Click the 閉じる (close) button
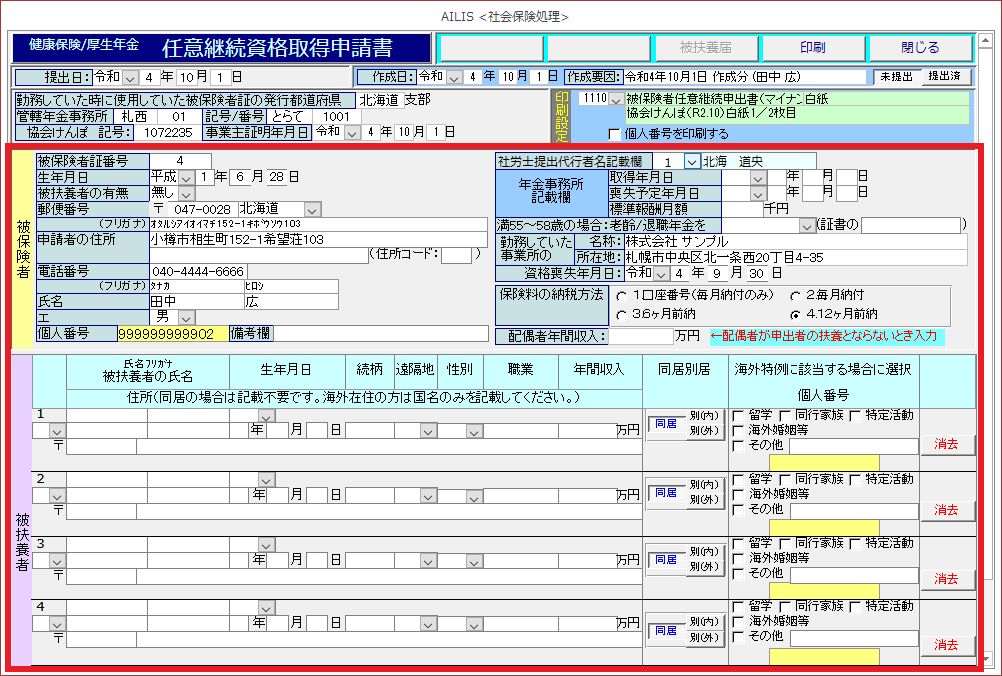The width and height of the screenshot is (1002, 676). (919, 48)
